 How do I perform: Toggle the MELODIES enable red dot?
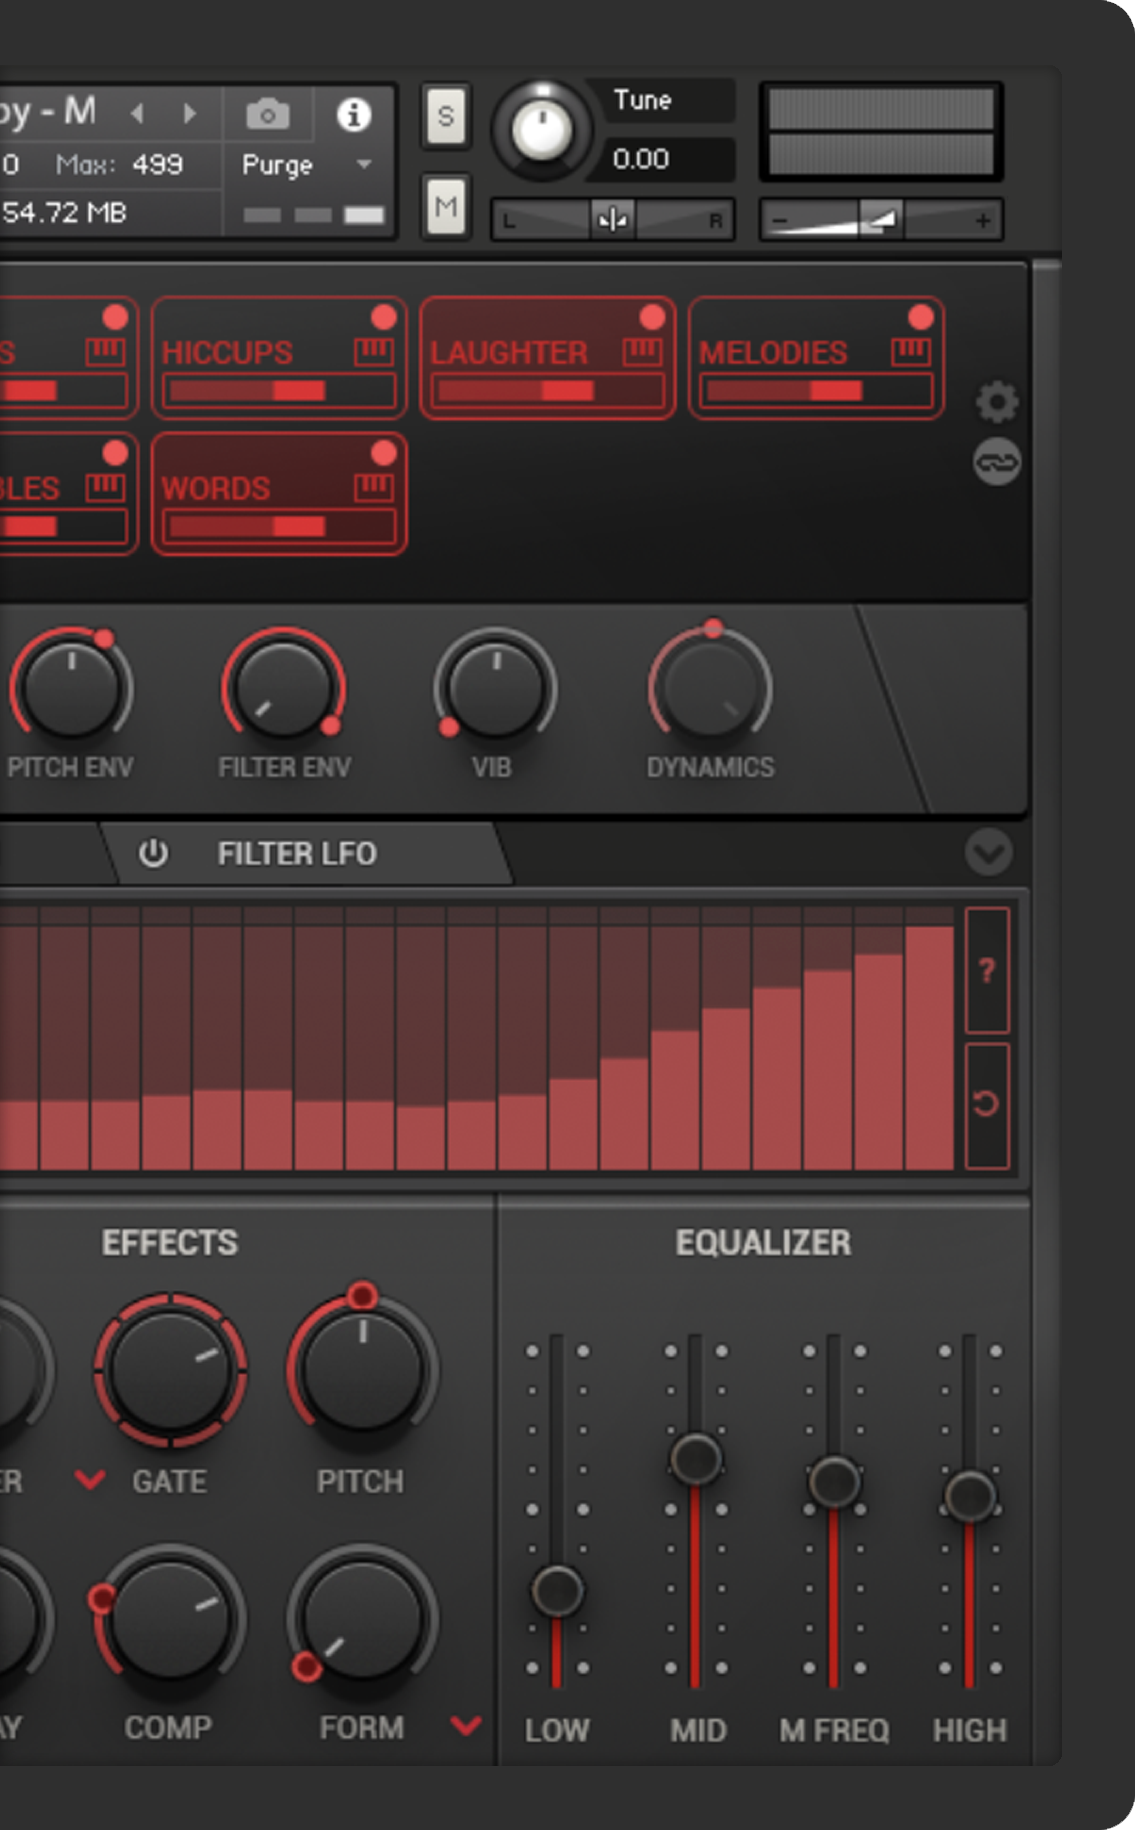[921, 318]
